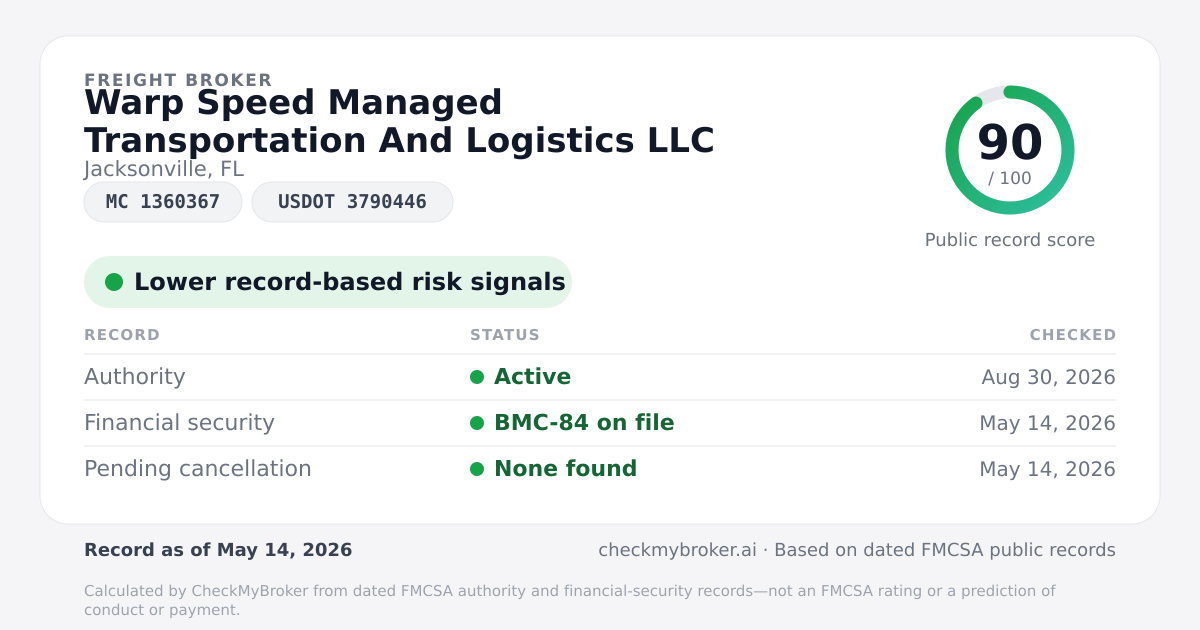Click the USDOT 3790446 badge
The height and width of the screenshot is (630, 1200).
click(x=352, y=202)
